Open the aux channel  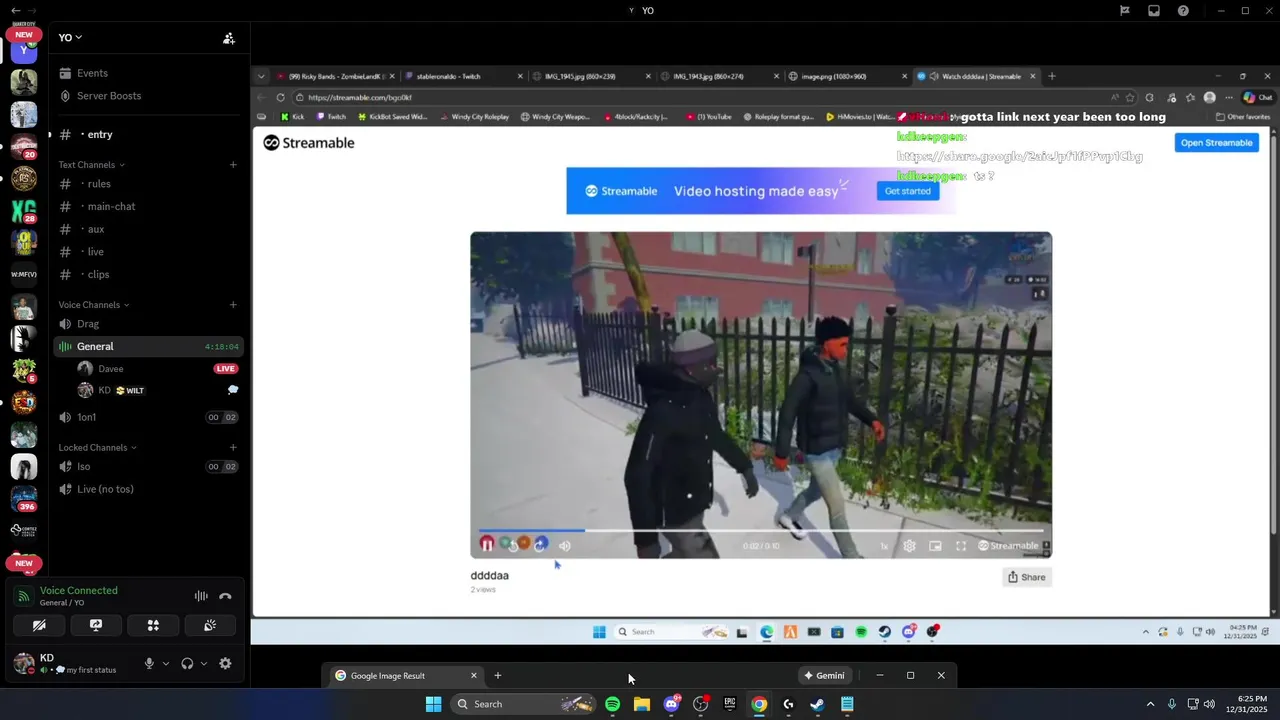coord(148,229)
